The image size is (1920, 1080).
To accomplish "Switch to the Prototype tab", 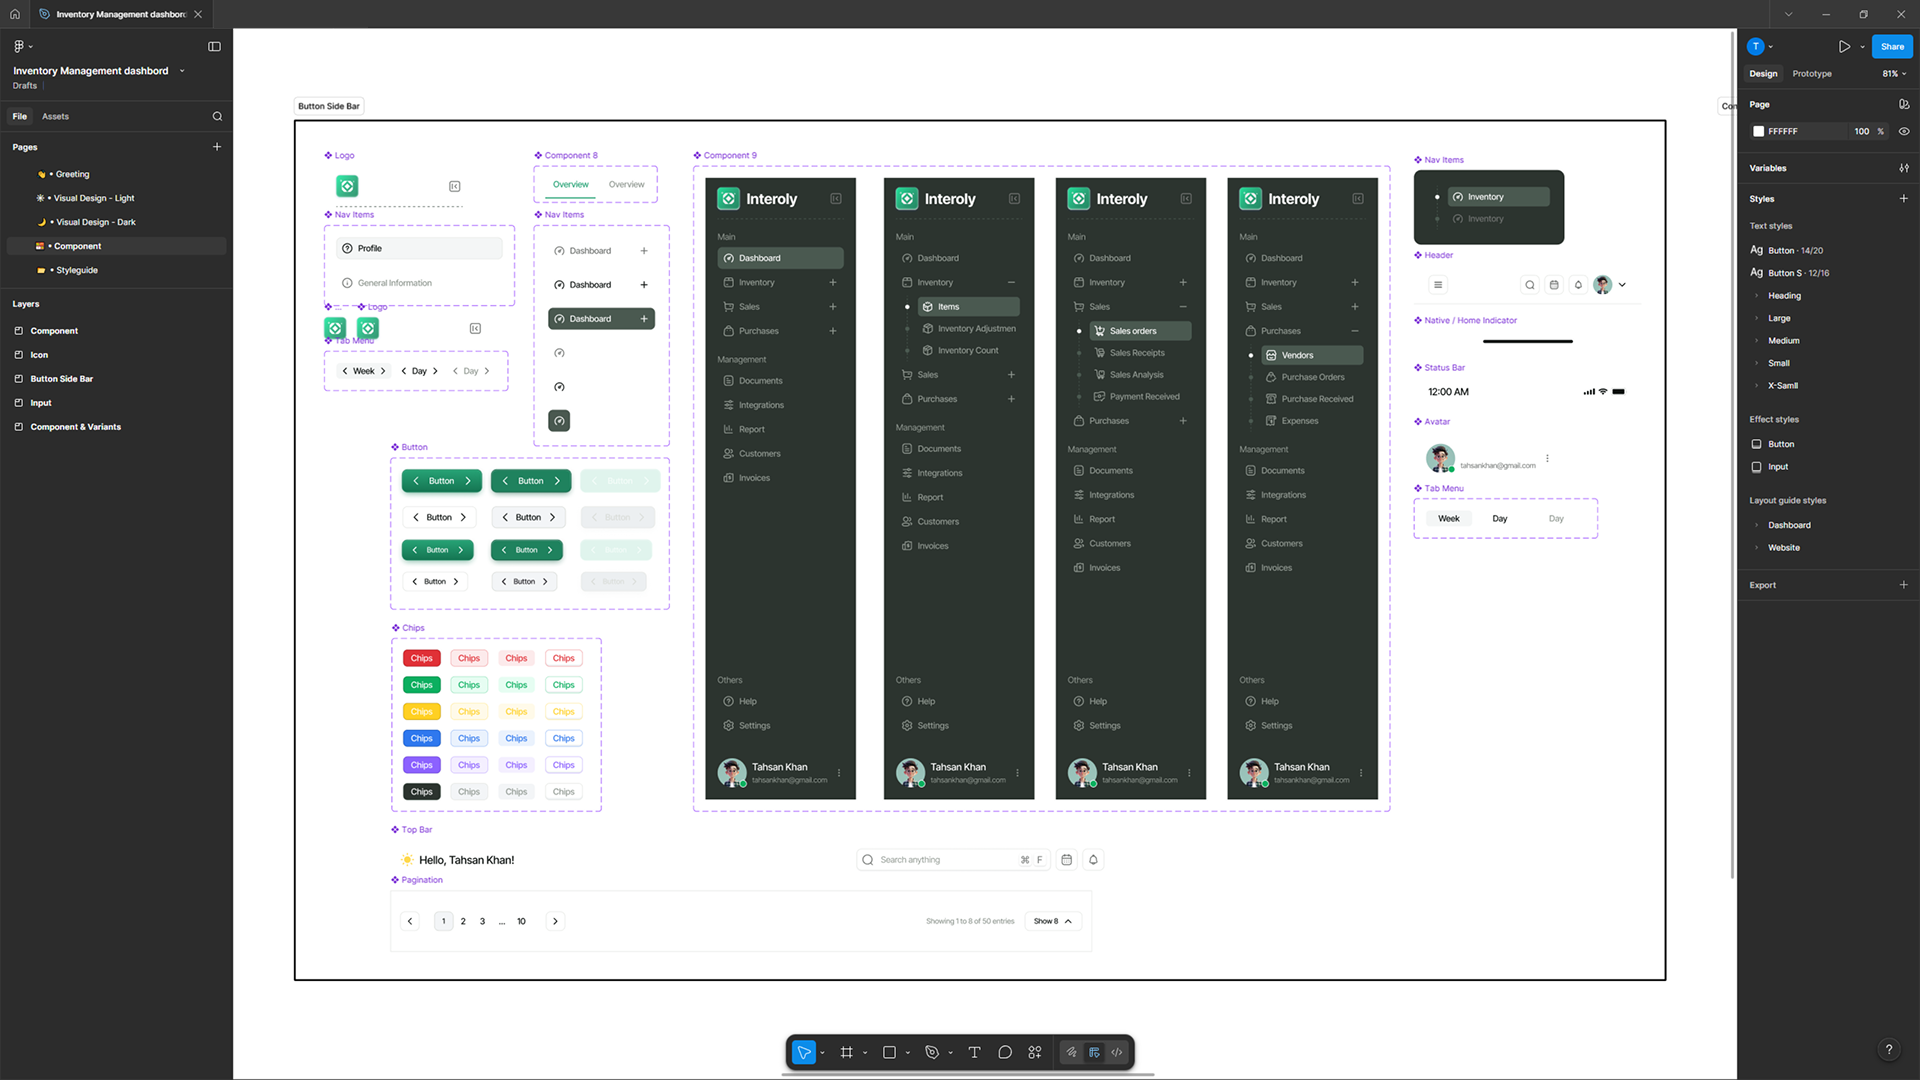I will pos(1812,74).
